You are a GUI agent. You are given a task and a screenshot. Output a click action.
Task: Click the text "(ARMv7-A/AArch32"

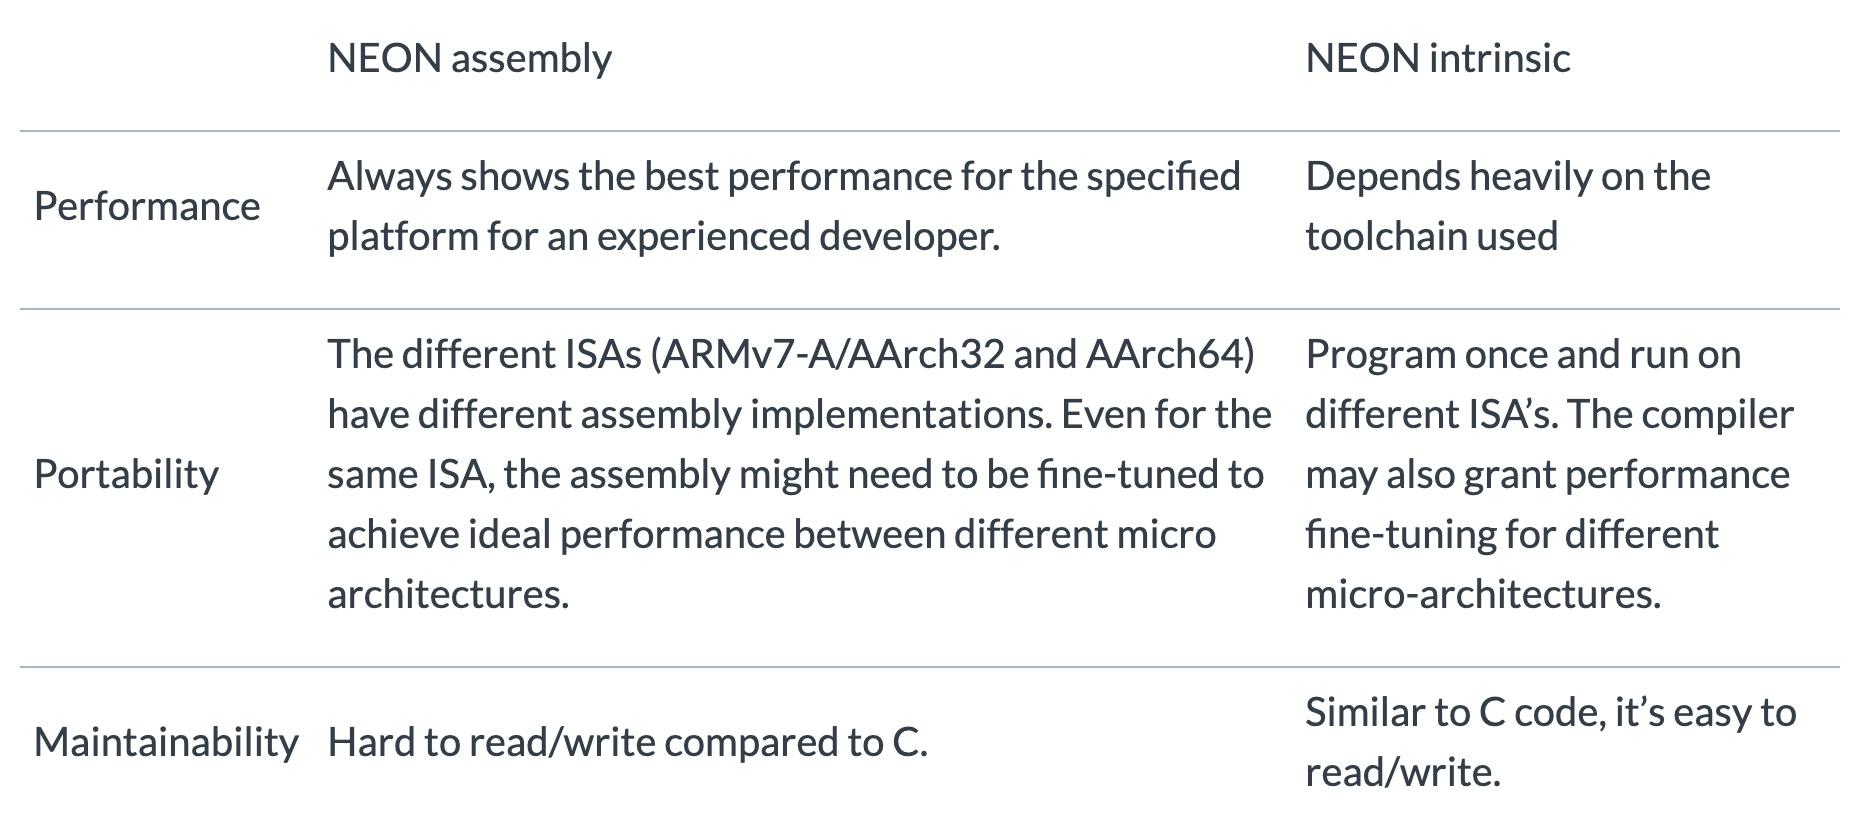pos(827,355)
